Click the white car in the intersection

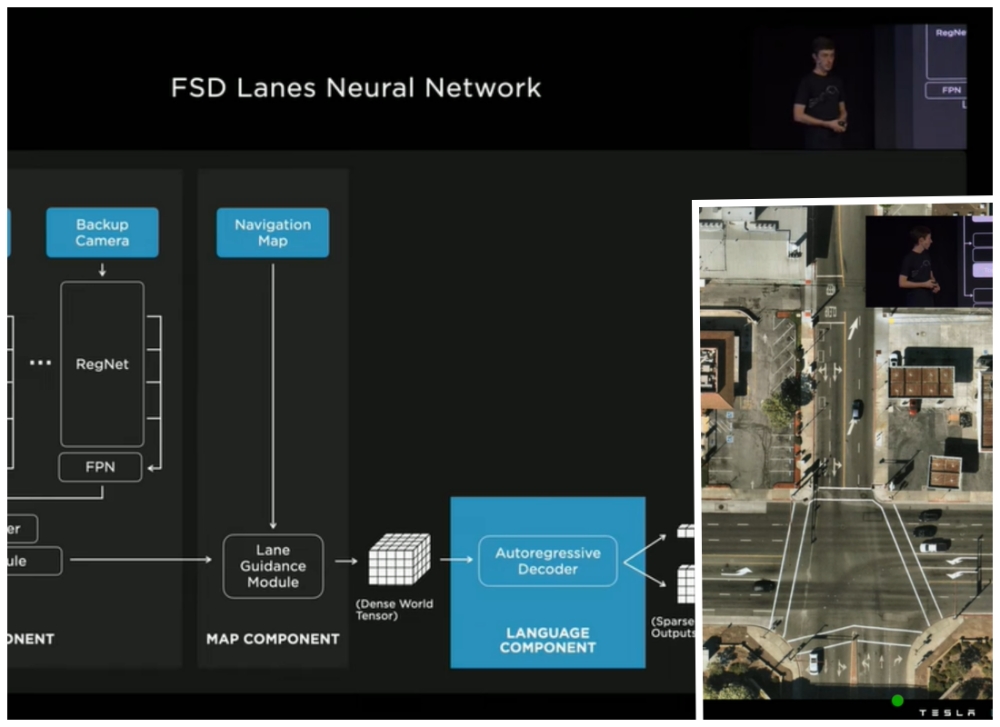[x=935, y=545]
